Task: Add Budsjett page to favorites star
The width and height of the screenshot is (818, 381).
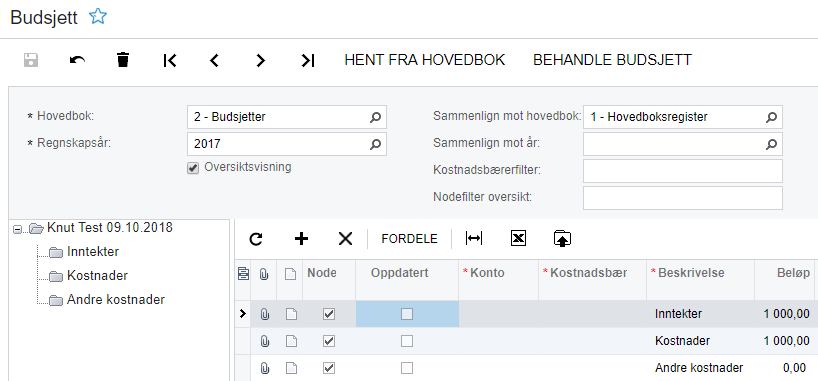Action: click(x=98, y=17)
